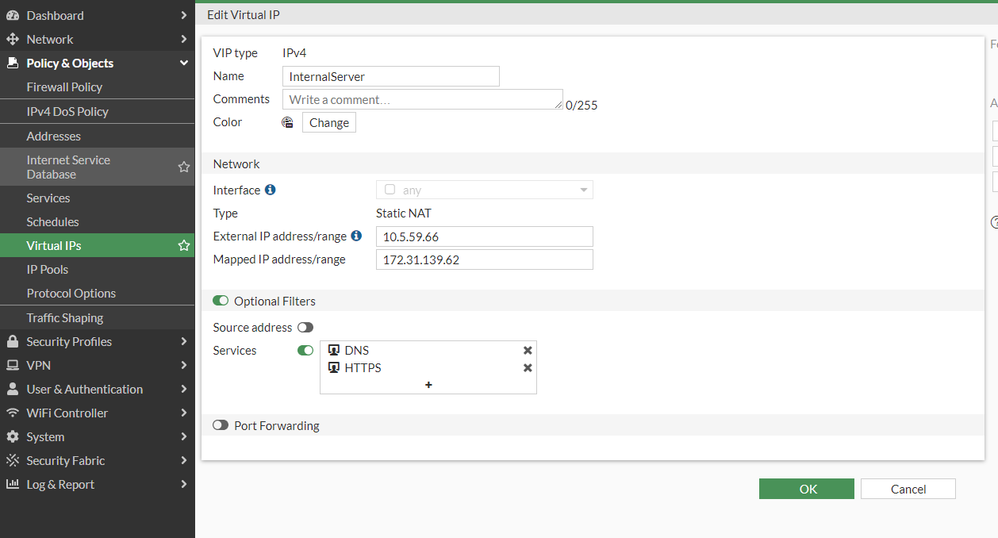Click the External IP address info icon
The height and width of the screenshot is (538, 998).
click(356, 236)
